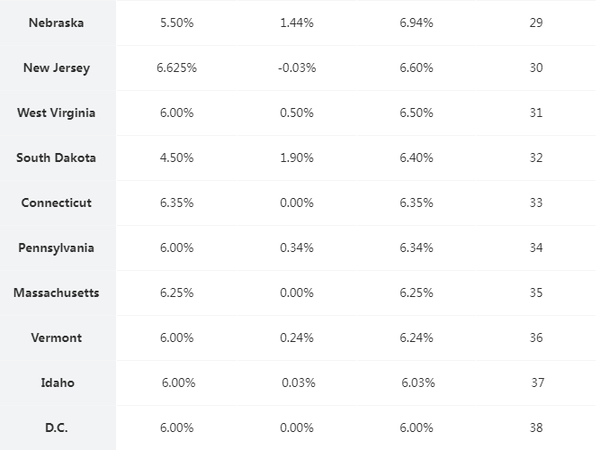
Task: Click Idaho's 6.03% combined rate
Action: click(419, 382)
